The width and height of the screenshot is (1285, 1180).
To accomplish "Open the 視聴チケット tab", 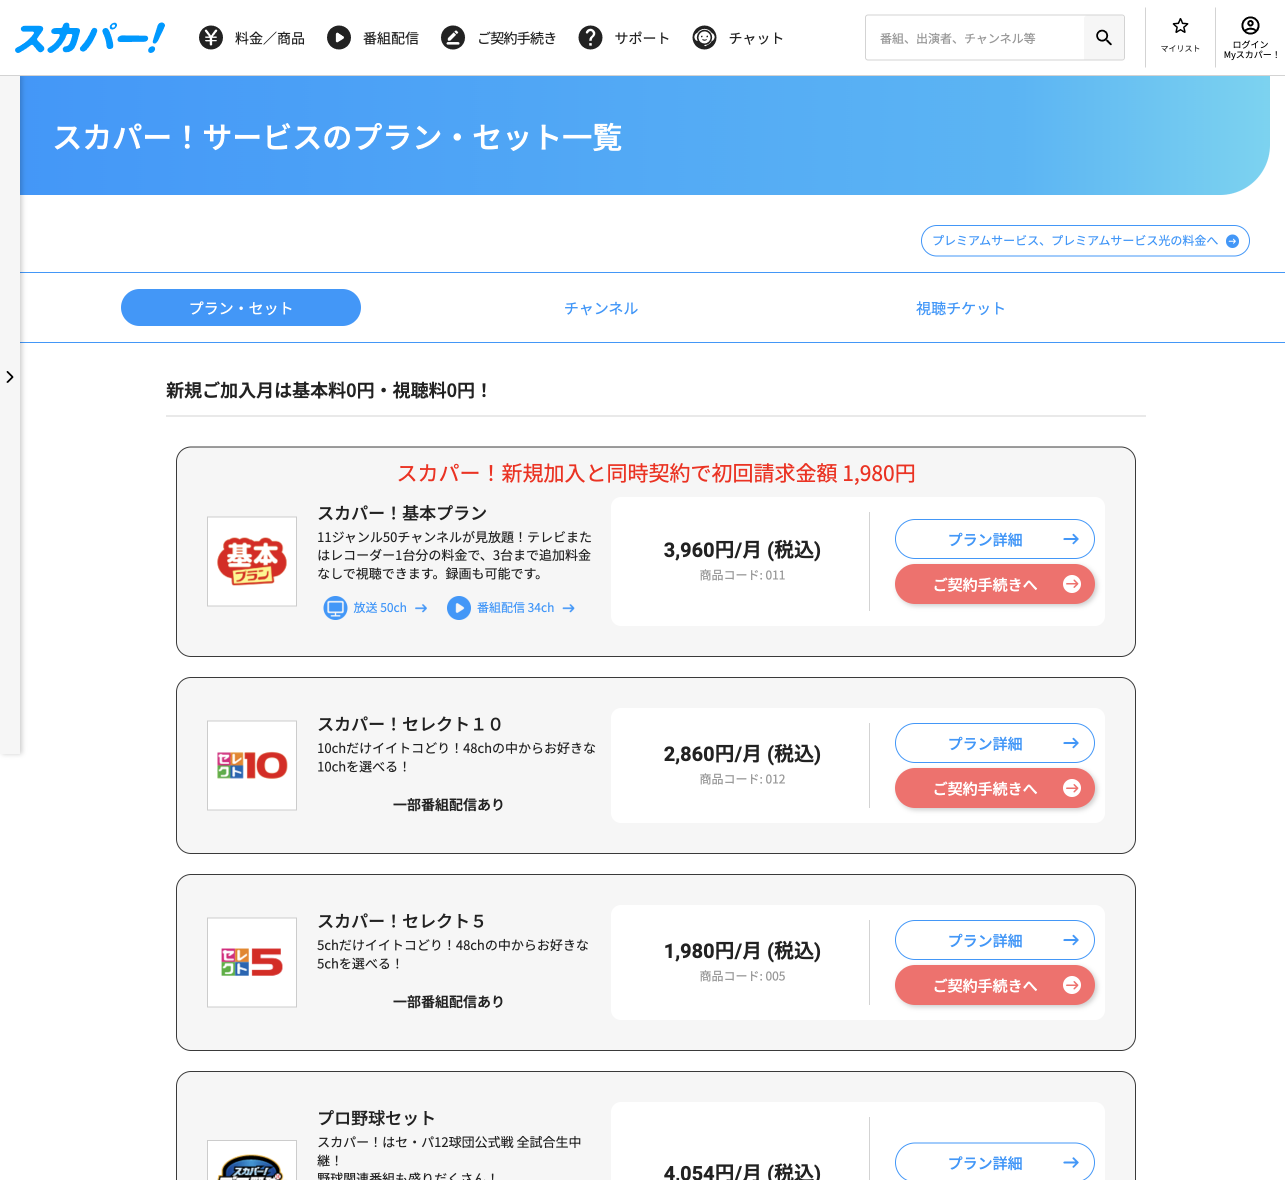I will coord(961,308).
